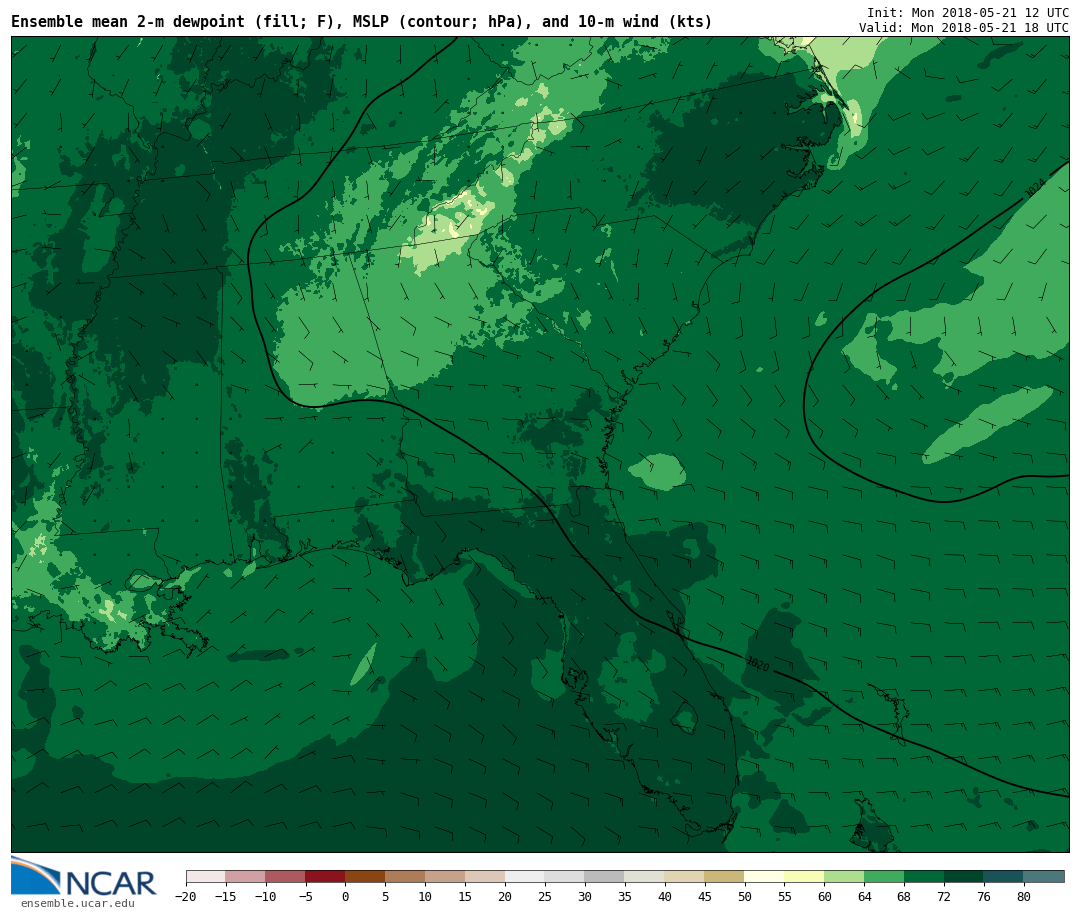
Task: Pick the brown swatch between 0 and 5
Action: [365, 876]
